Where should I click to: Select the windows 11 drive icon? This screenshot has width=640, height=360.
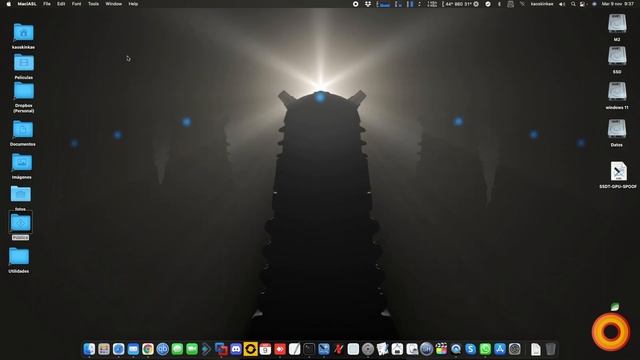(x=617, y=91)
